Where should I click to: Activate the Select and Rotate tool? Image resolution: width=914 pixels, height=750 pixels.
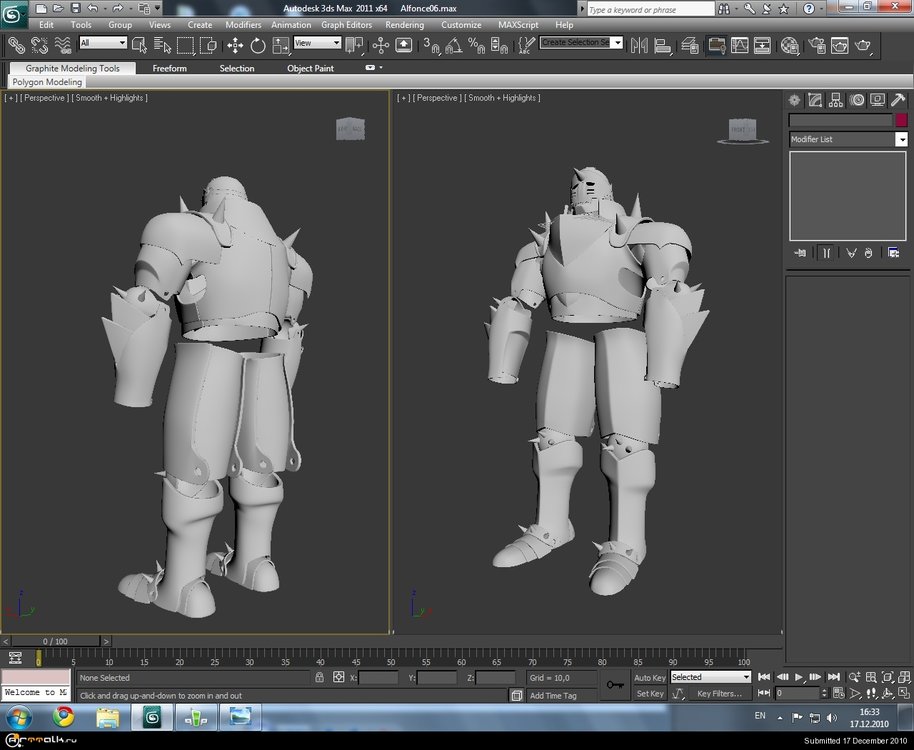pyautogui.click(x=258, y=45)
